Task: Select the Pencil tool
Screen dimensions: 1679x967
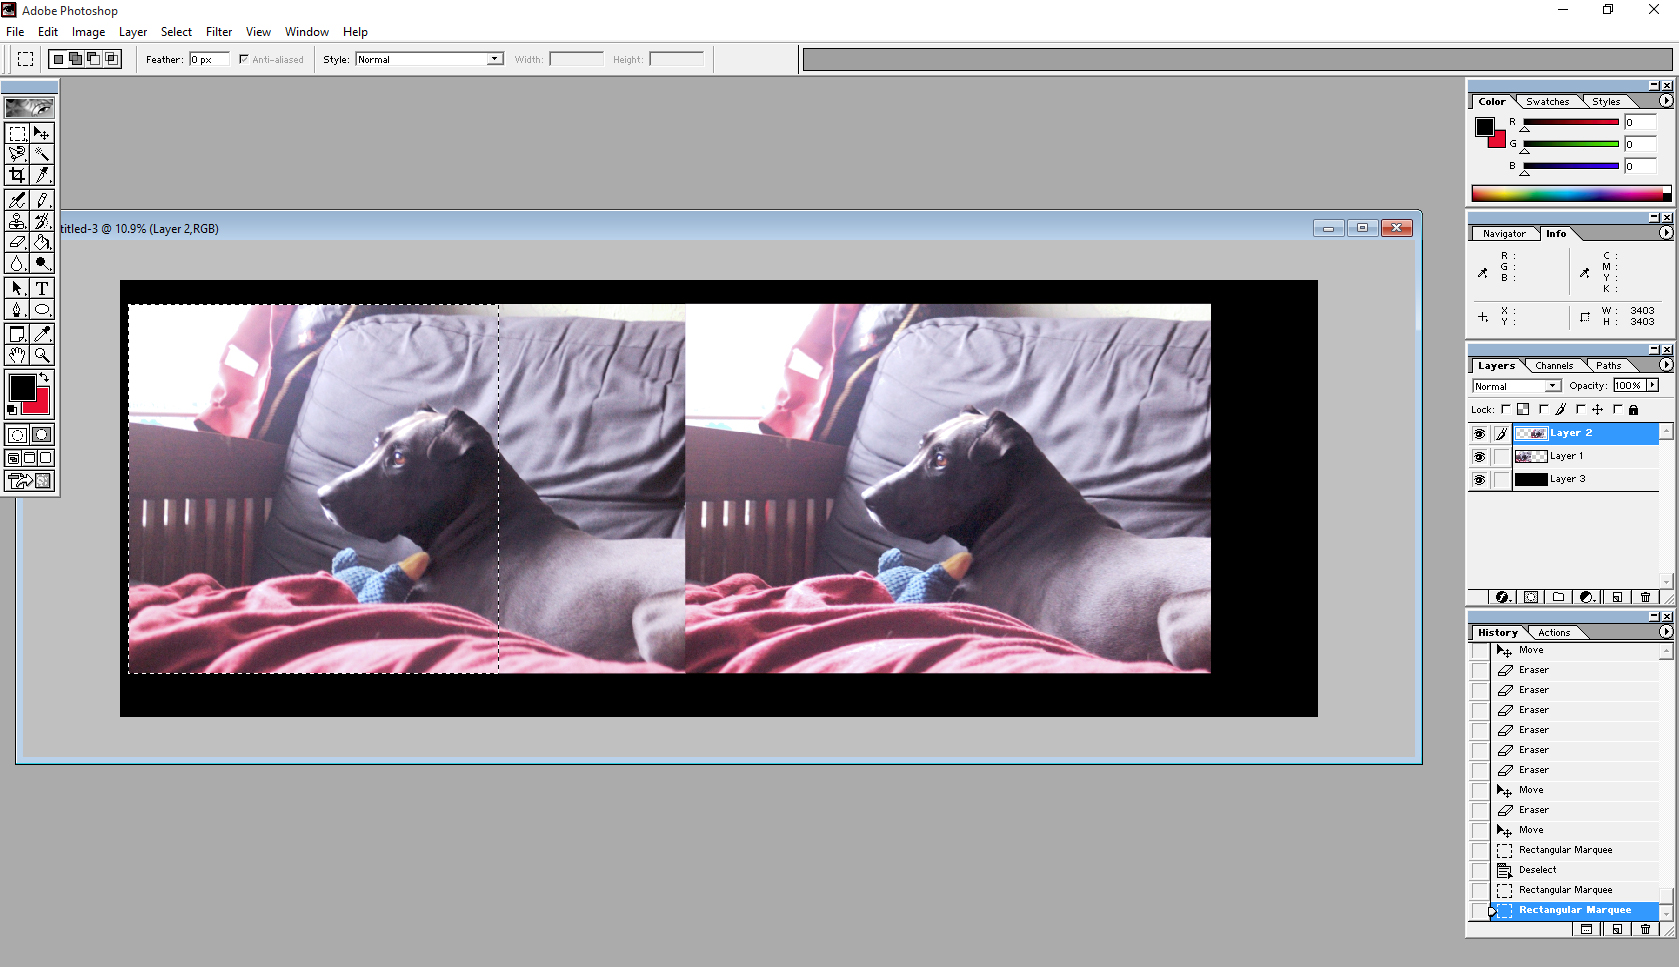Action: (42, 200)
